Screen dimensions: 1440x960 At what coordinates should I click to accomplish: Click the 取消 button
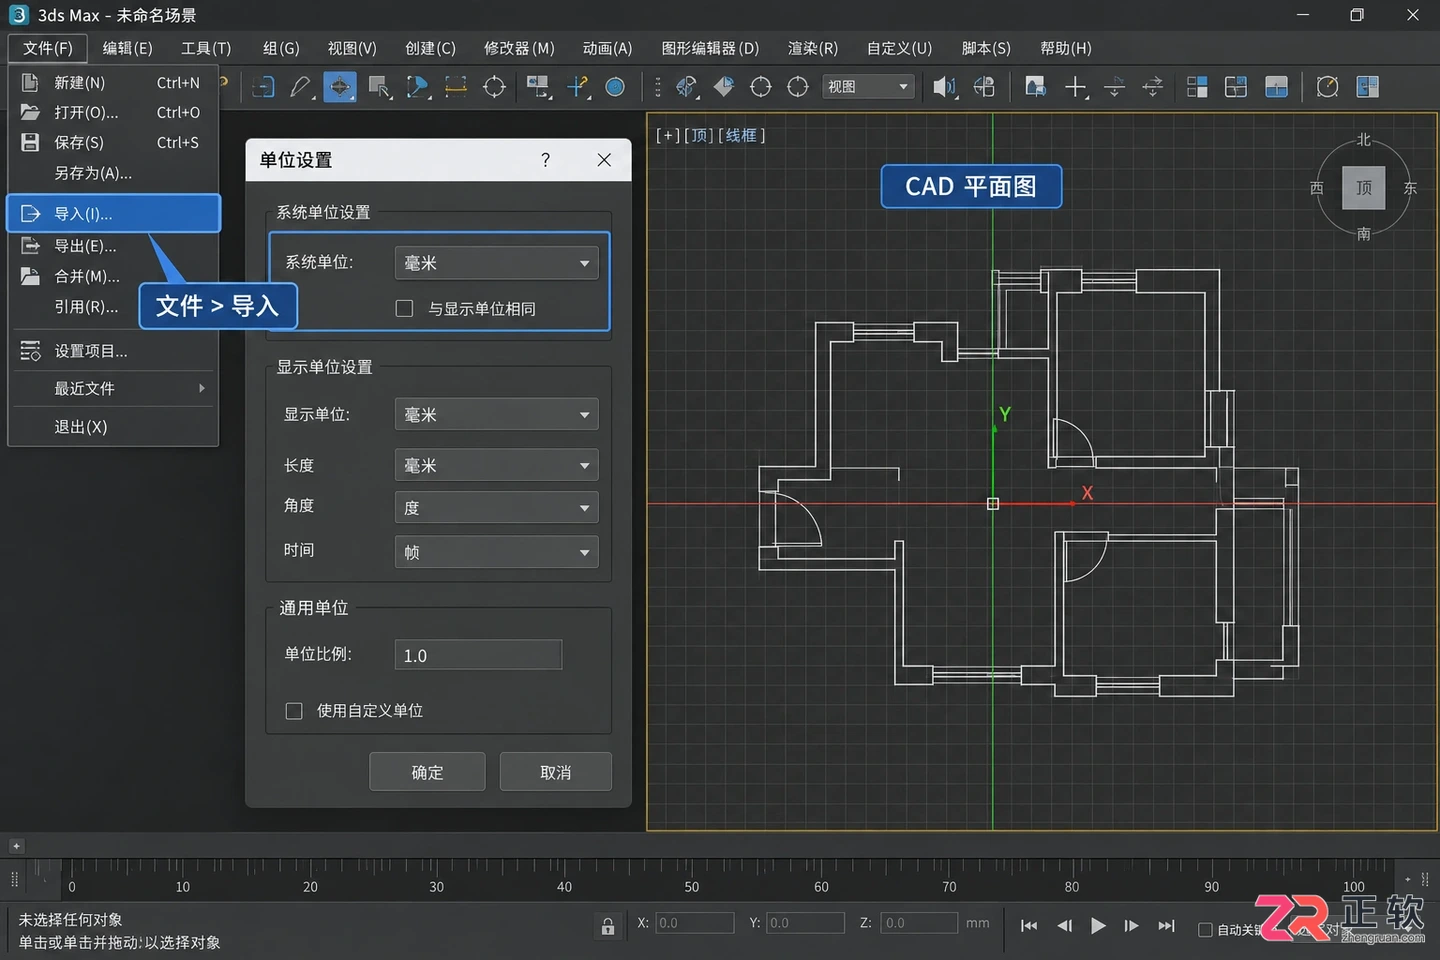[x=555, y=772]
